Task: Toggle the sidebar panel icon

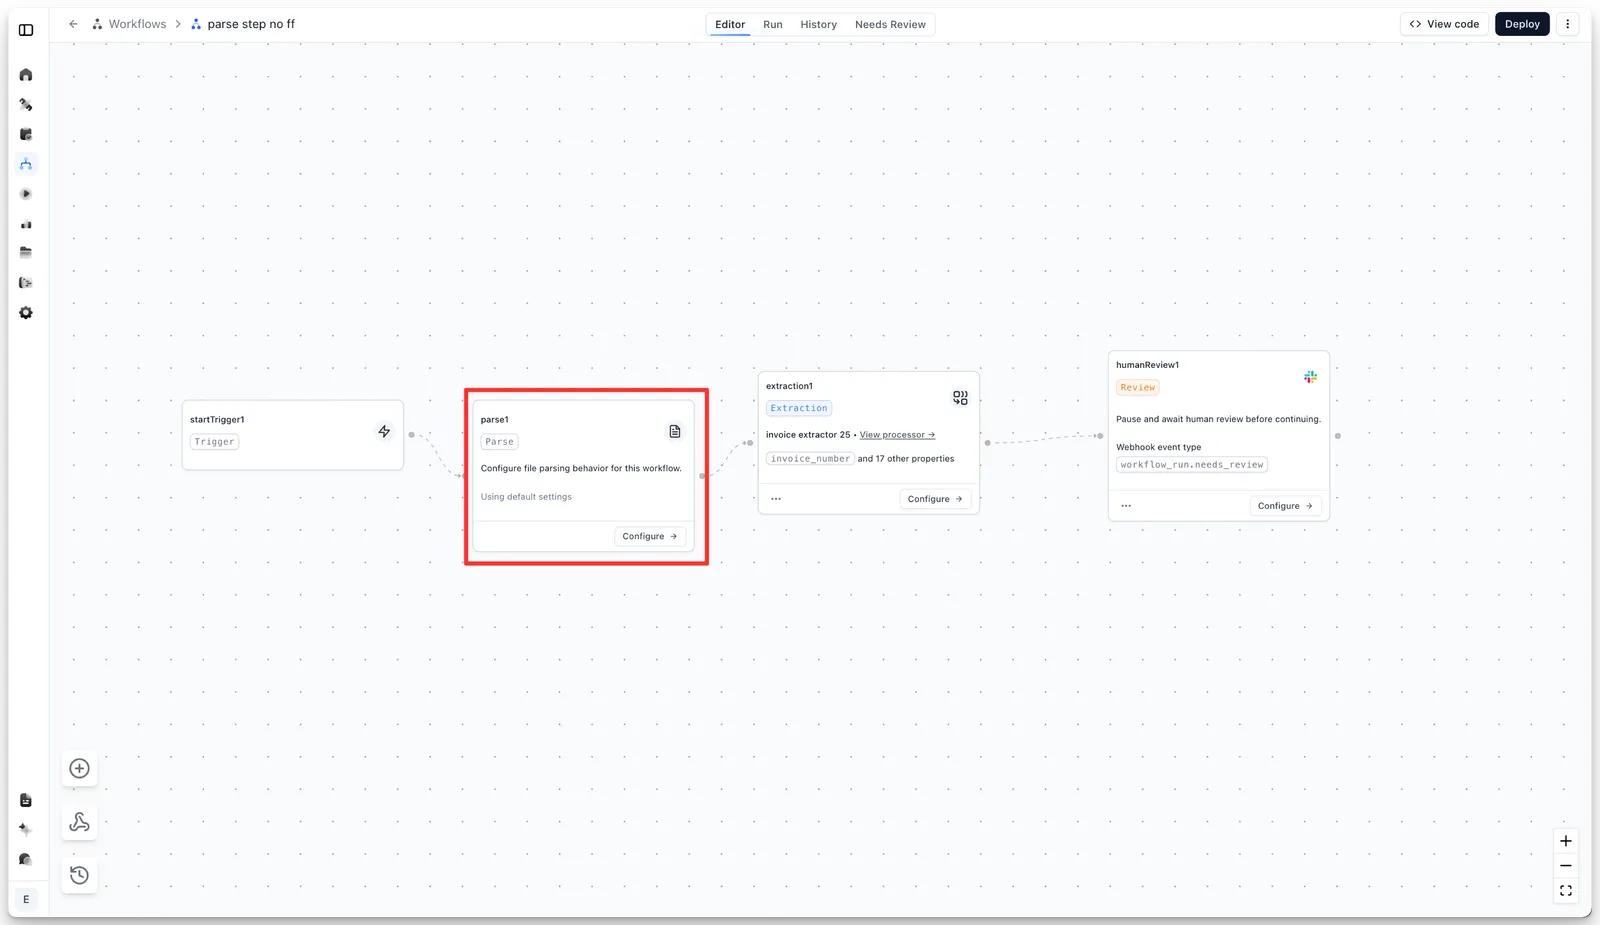Action: [x=26, y=30]
